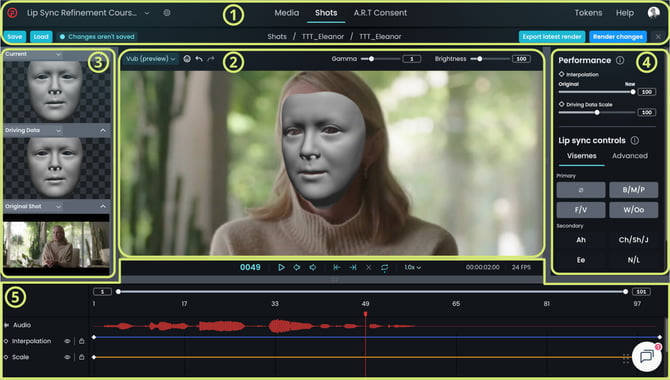Image resolution: width=670 pixels, height=380 pixels.
Task: Apply the N/L secondary viseme
Action: click(x=634, y=260)
